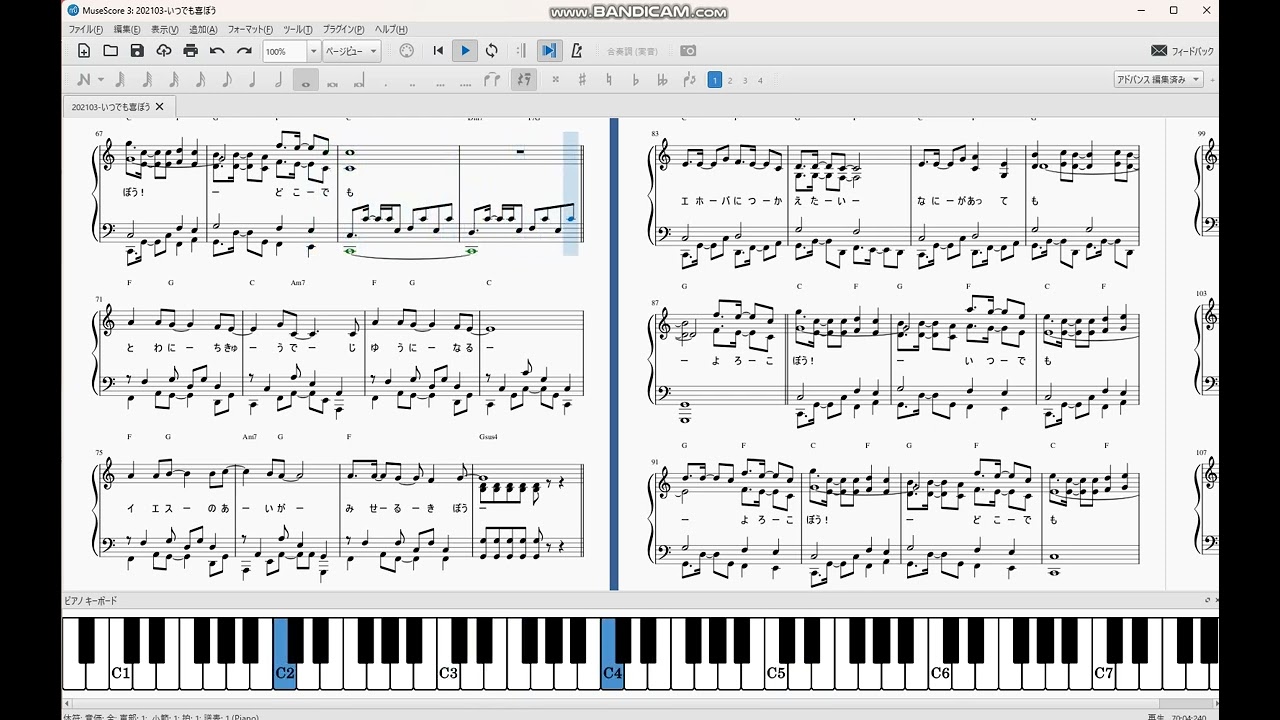
Task: Select the quarter note duration
Action: [253, 80]
